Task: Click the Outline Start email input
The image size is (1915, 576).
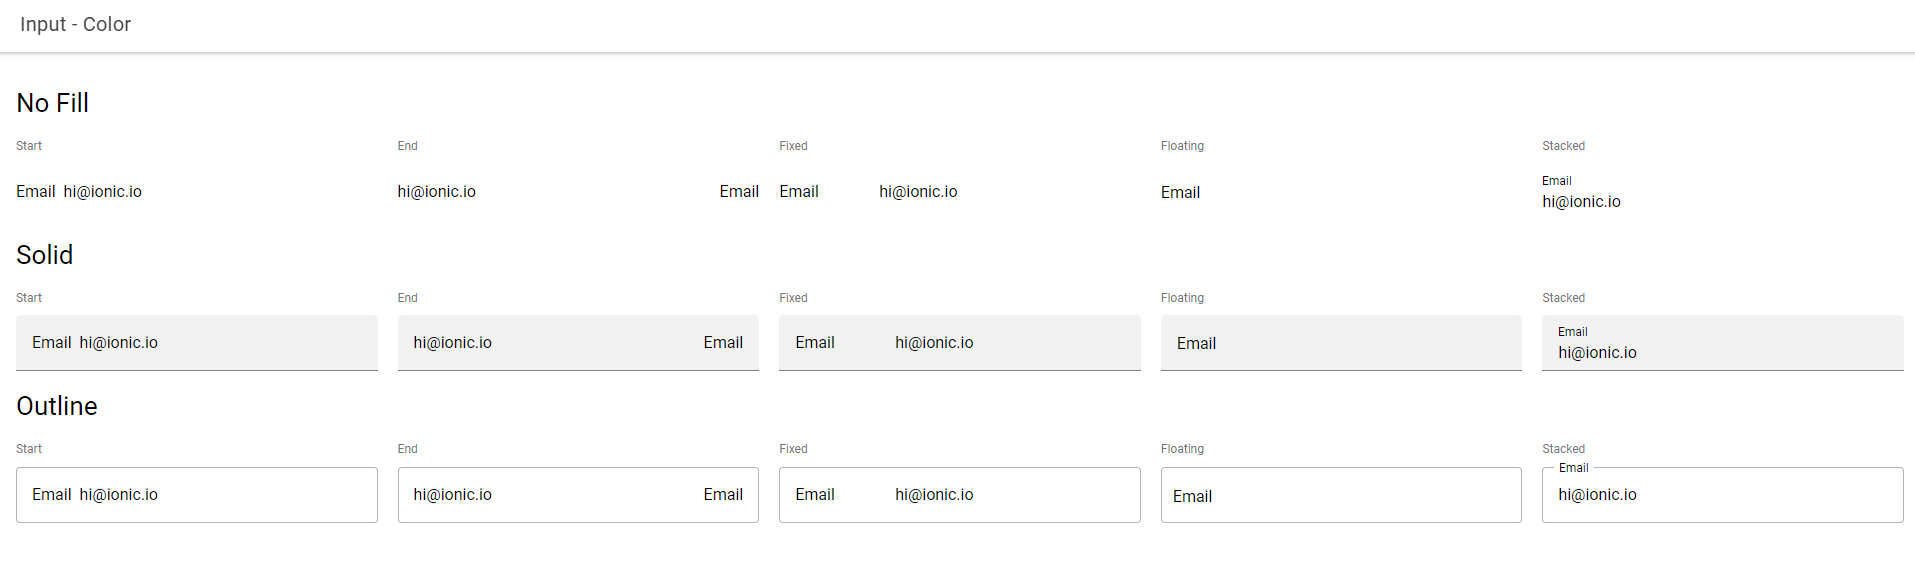Action: 196,495
